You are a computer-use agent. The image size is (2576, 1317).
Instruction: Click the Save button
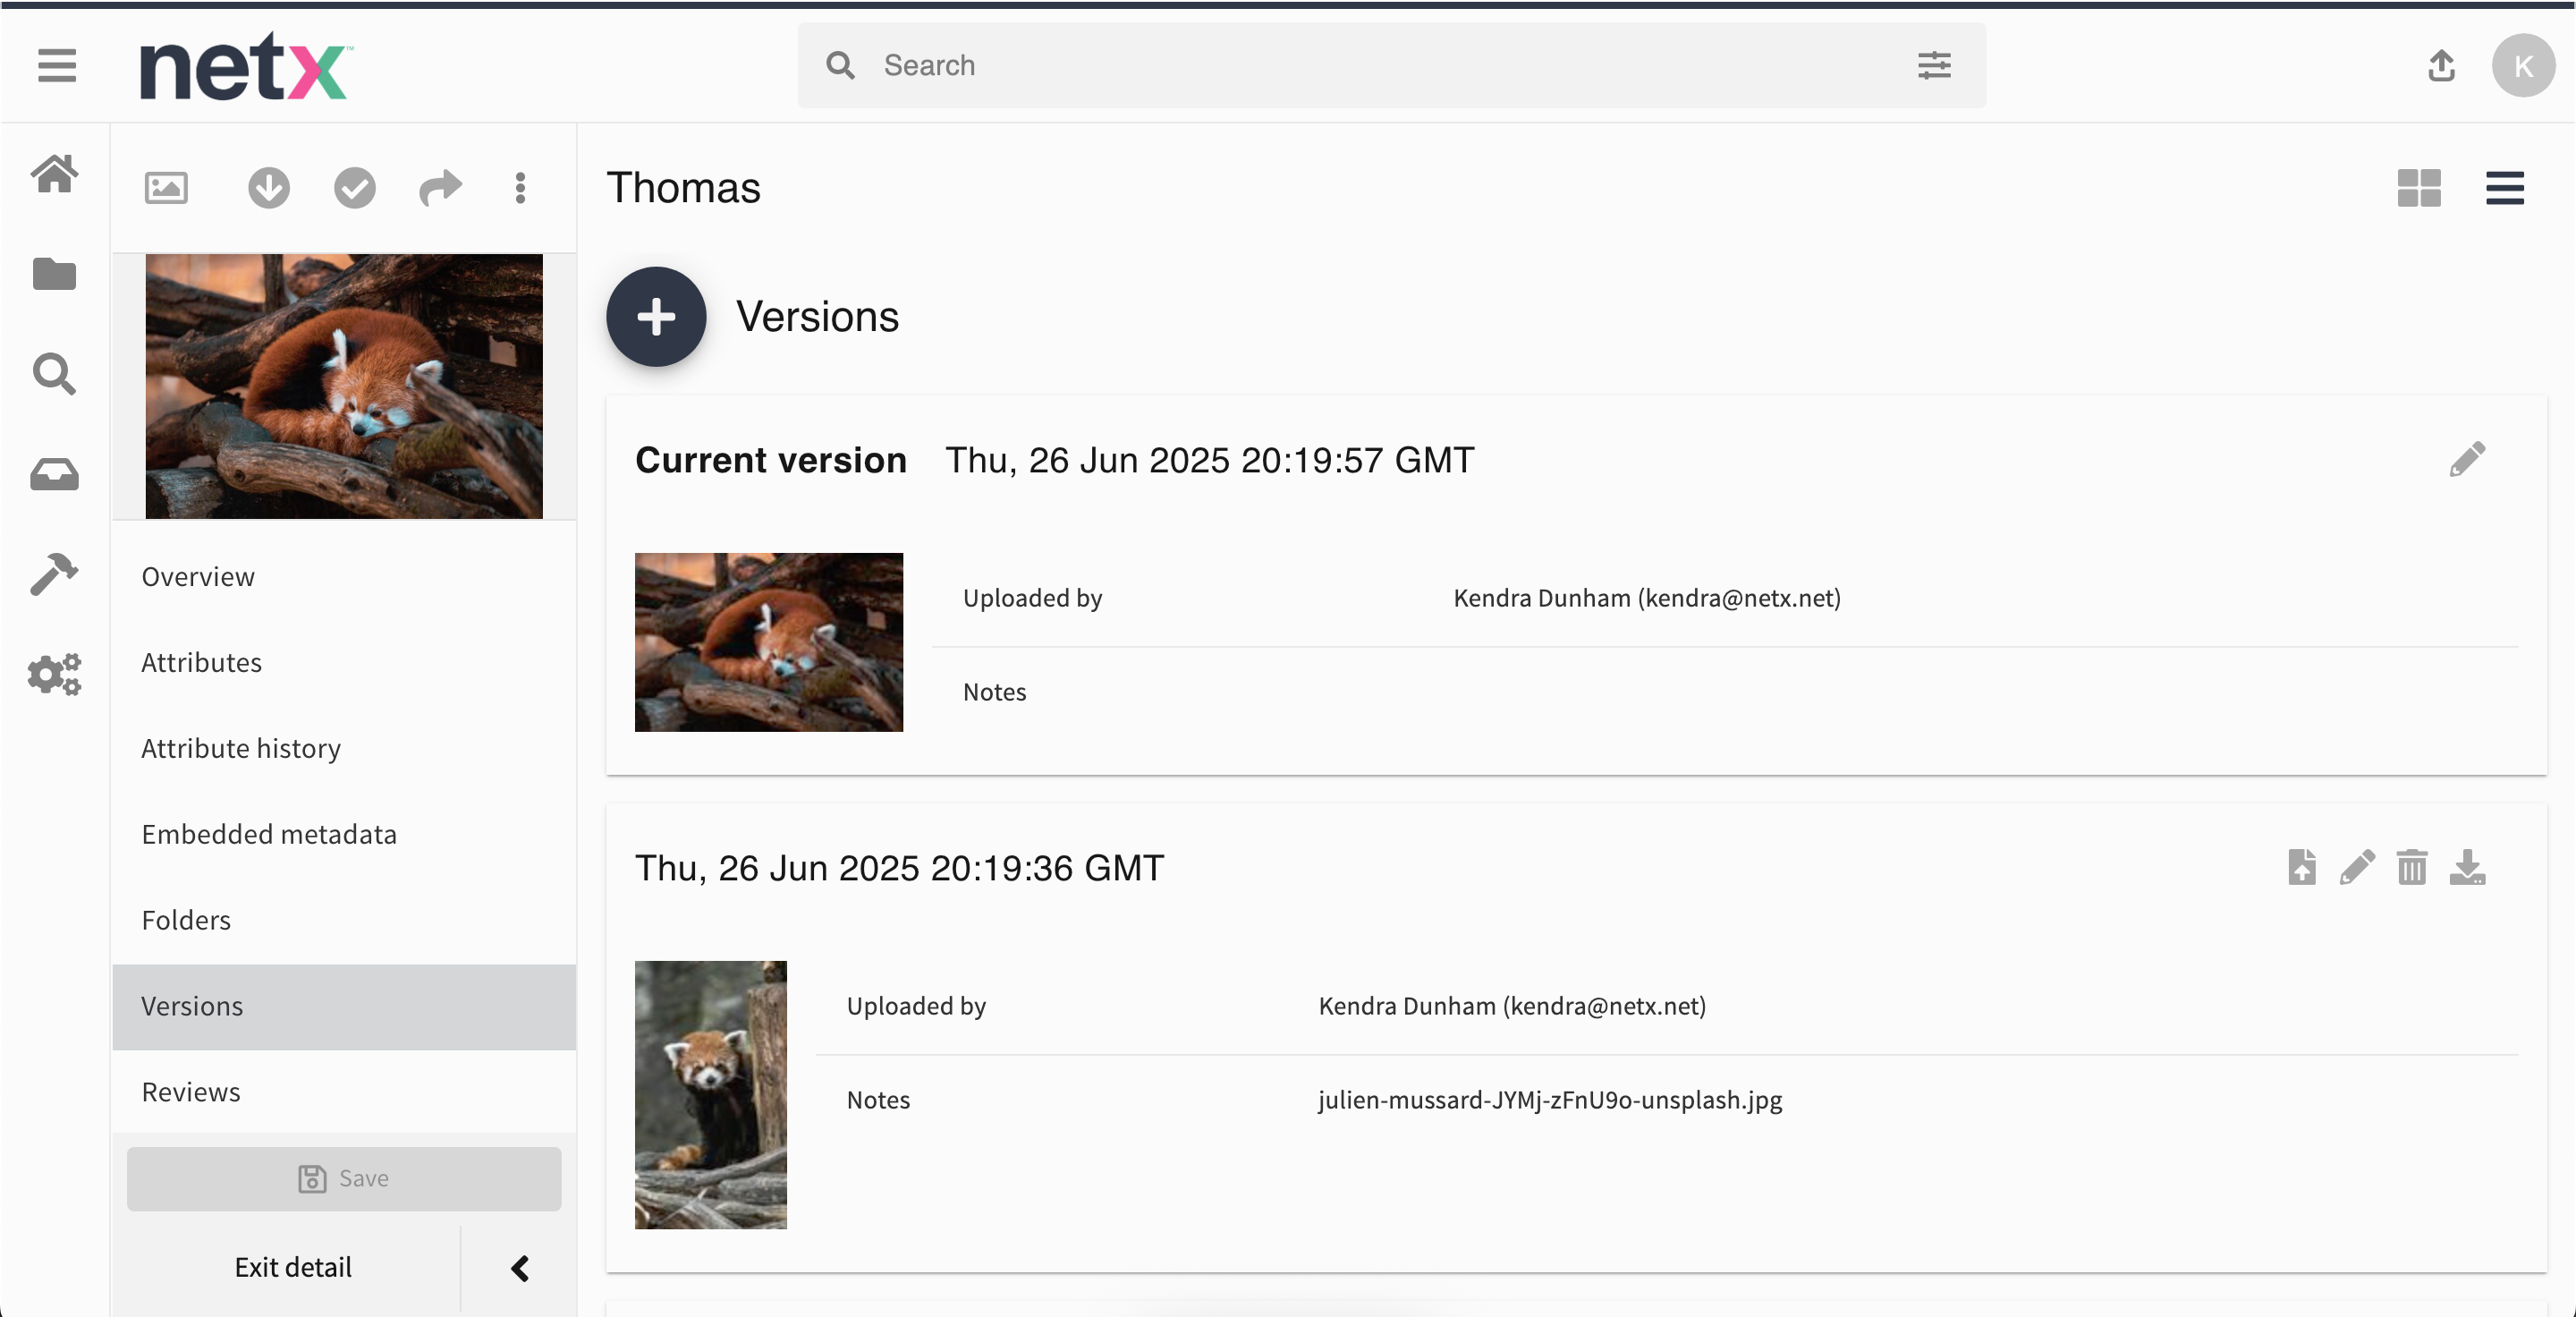[x=343, y=1179]
